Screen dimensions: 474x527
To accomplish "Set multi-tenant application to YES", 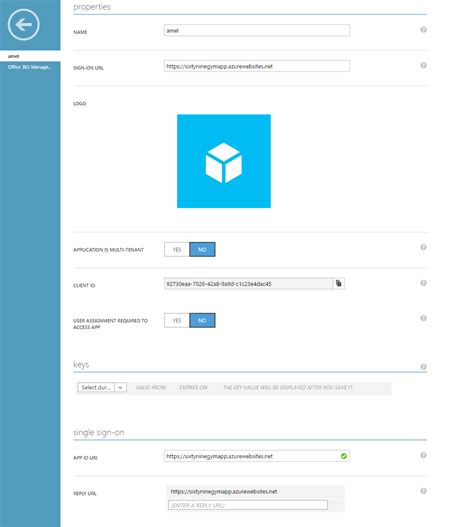I will click(x=177, y=249).
